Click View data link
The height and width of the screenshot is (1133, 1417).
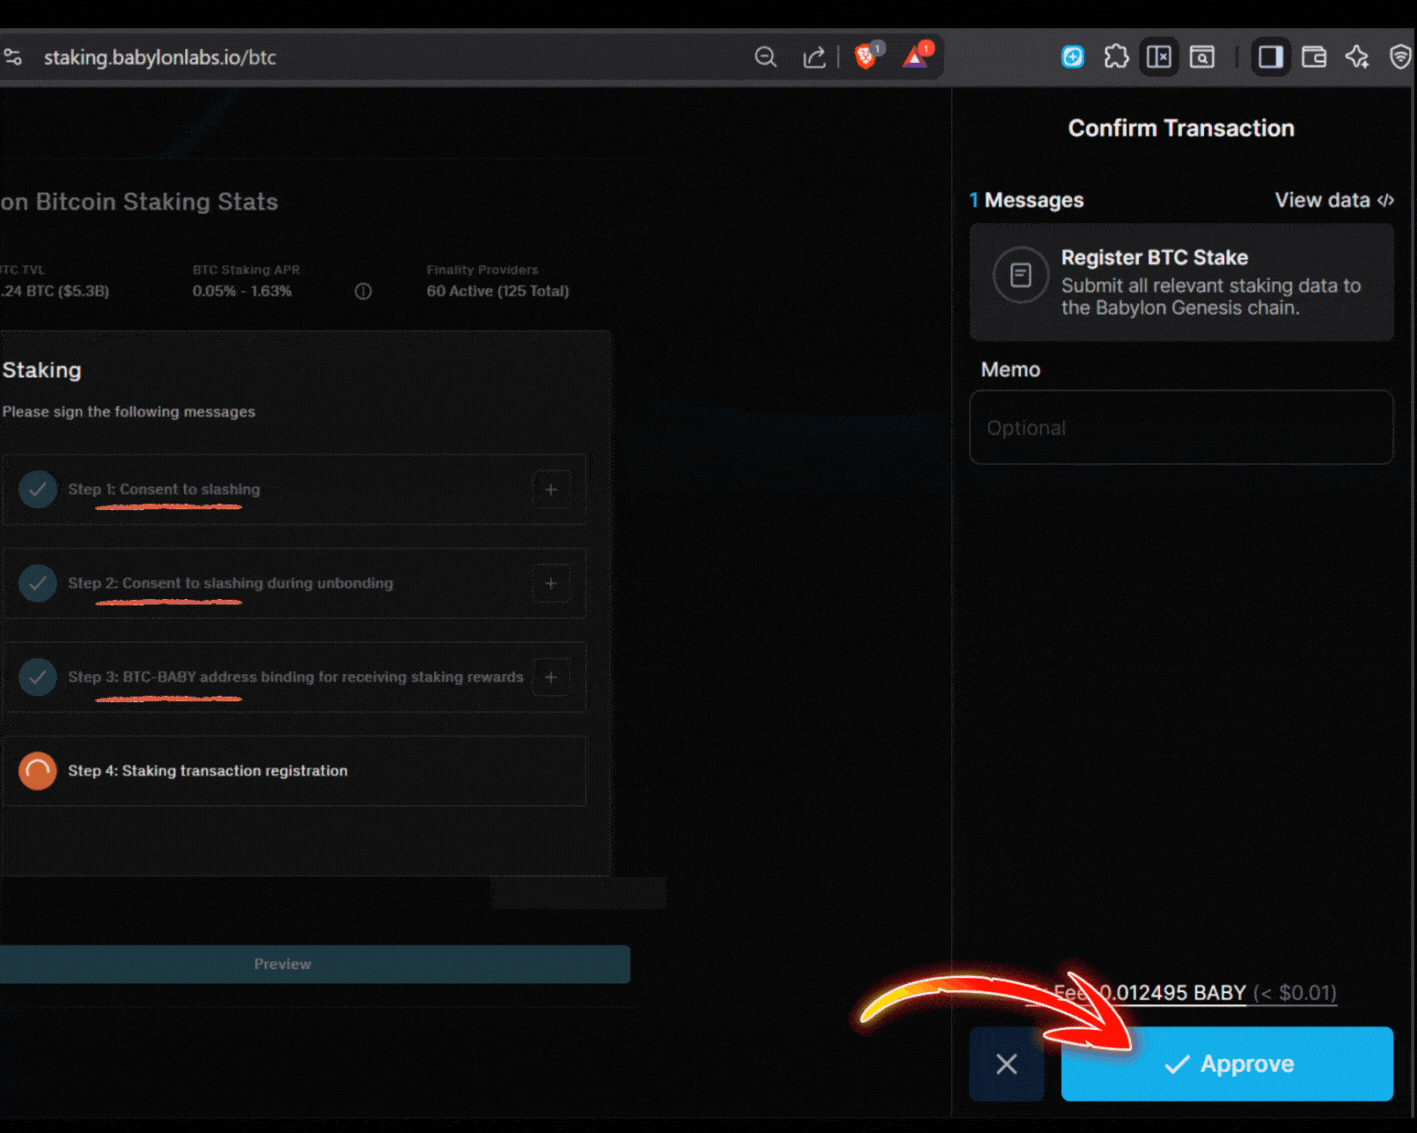point(1333,200)
